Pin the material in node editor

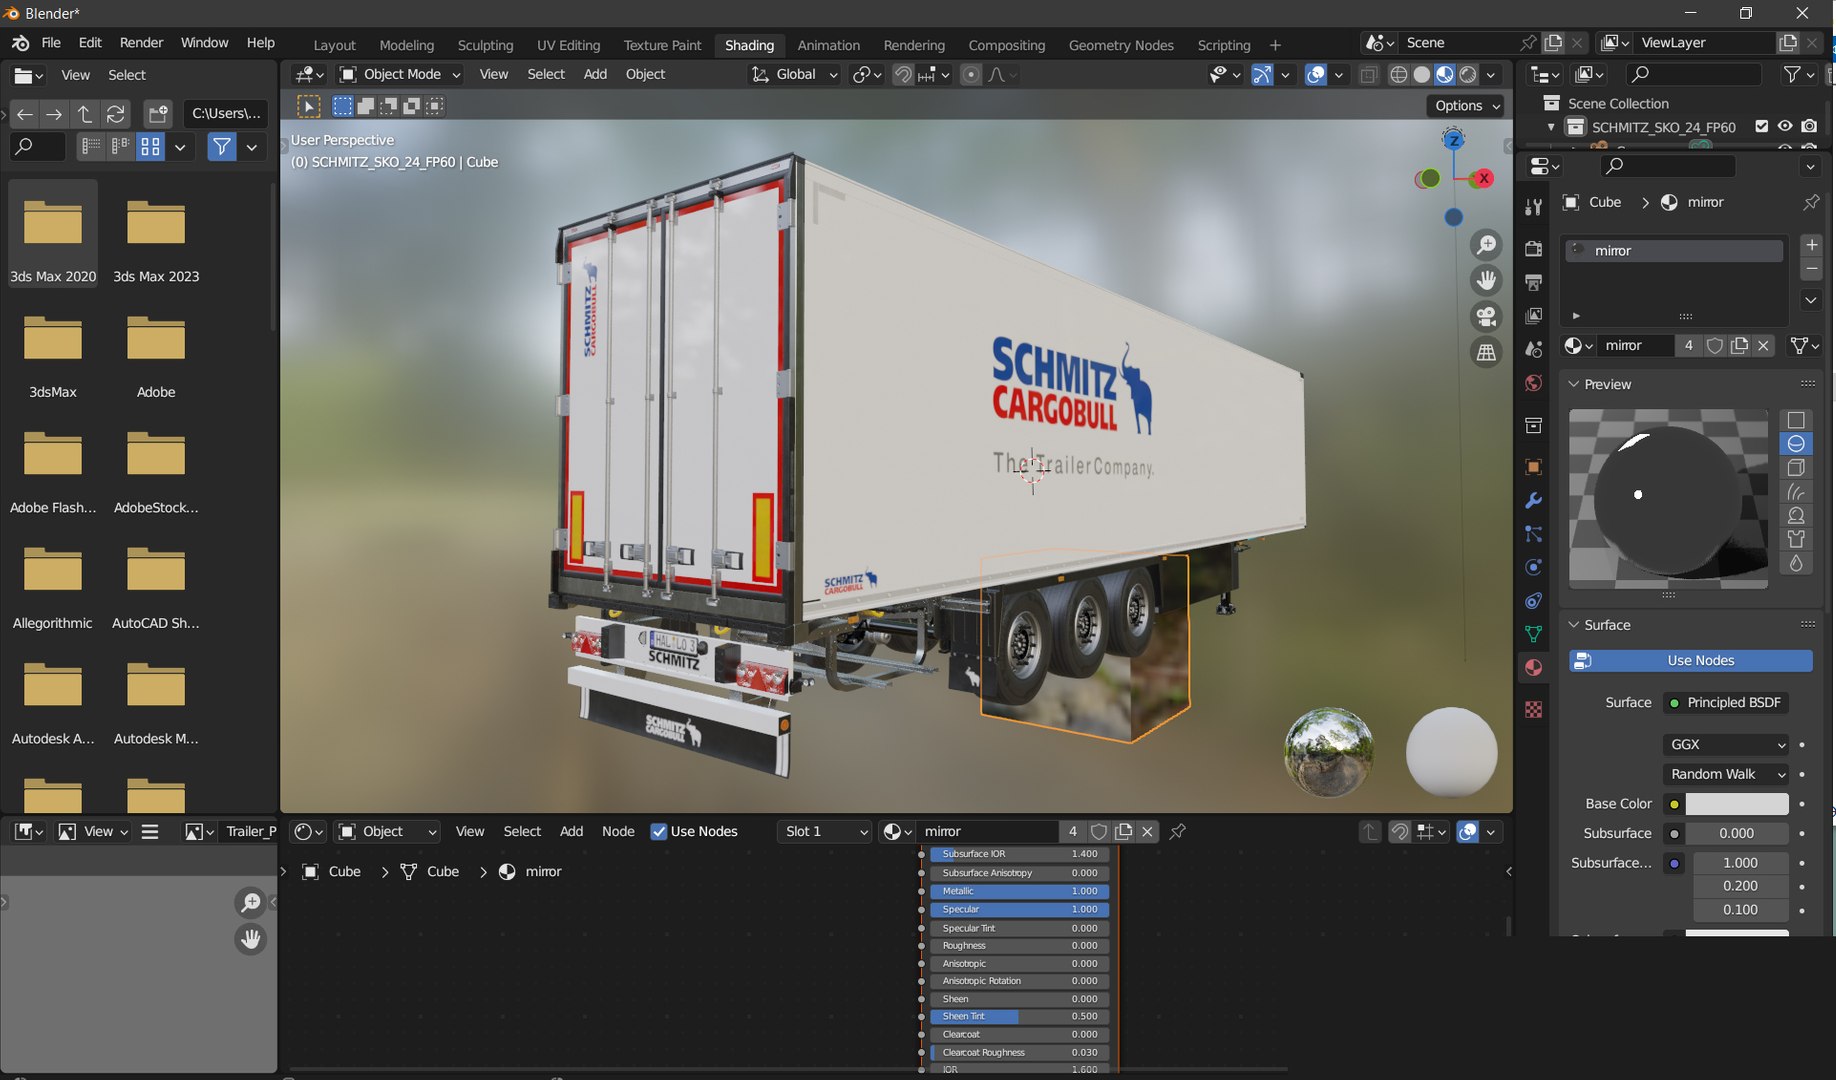1178,832
